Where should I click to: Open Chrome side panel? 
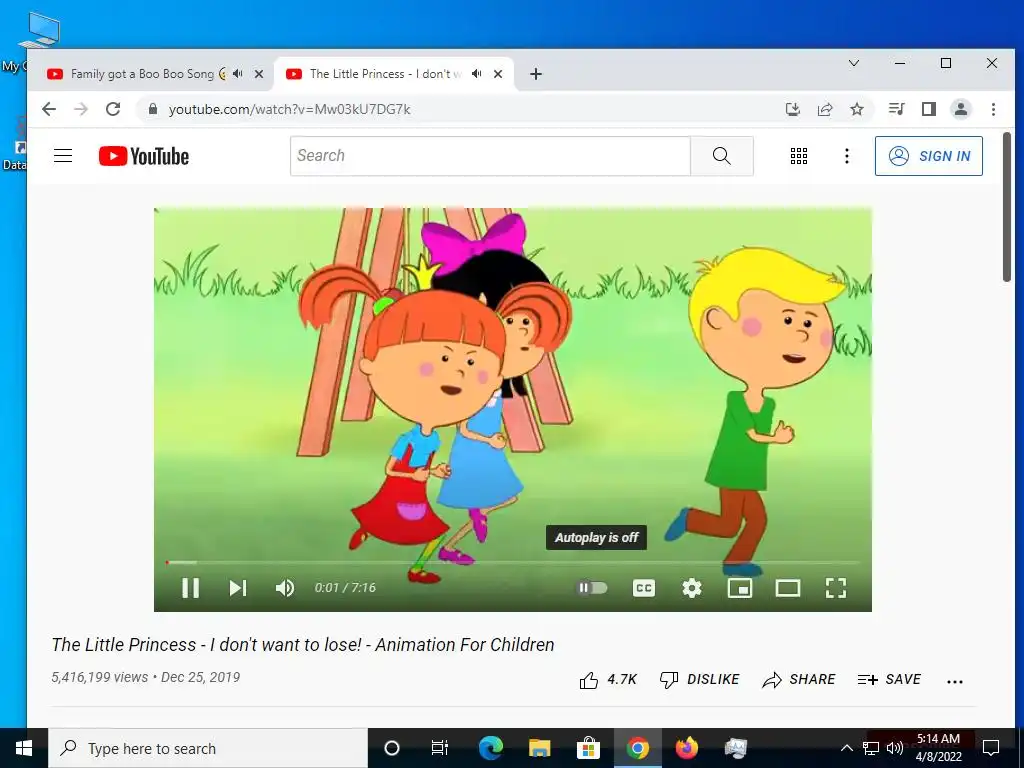coord(929,109)
